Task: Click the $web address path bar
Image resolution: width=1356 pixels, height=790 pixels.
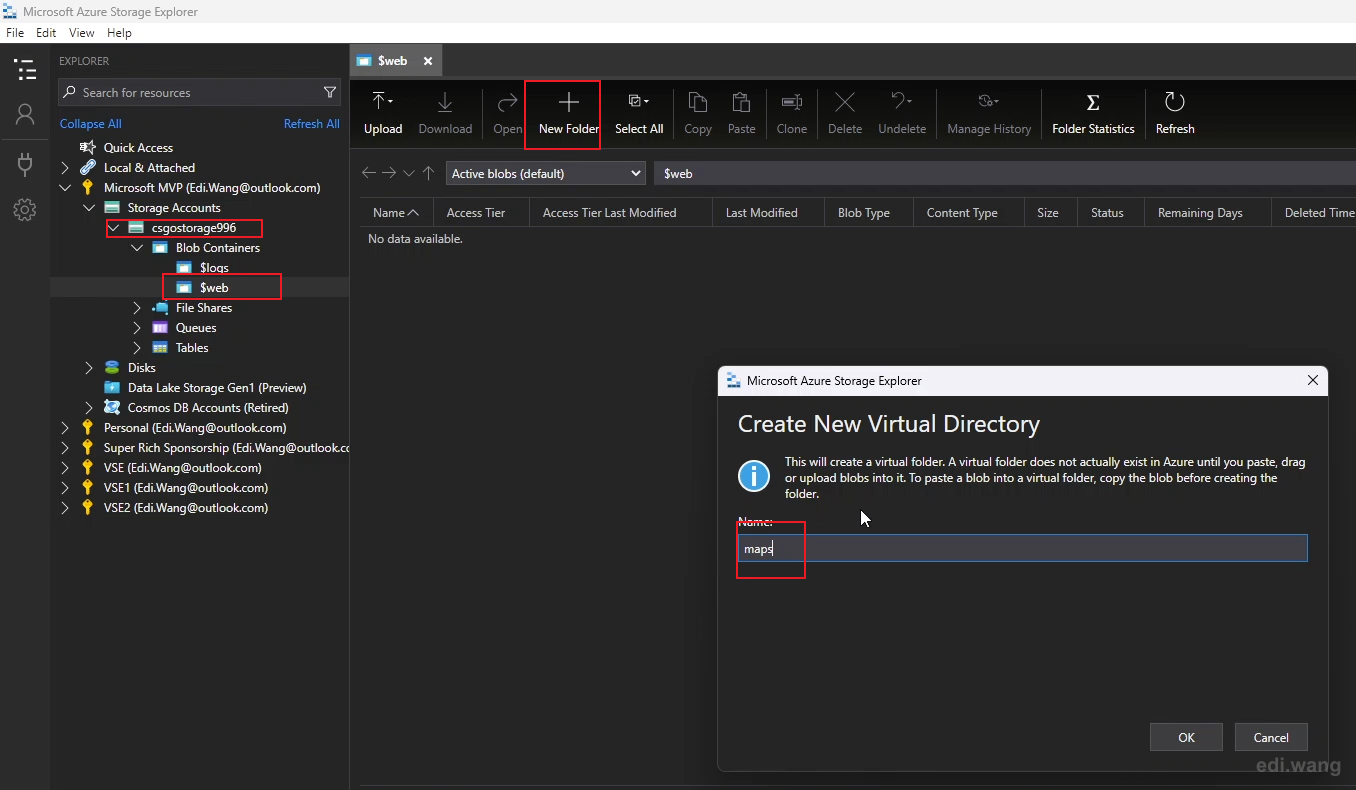Action: pyautogui.click(x=1004, y=173)
